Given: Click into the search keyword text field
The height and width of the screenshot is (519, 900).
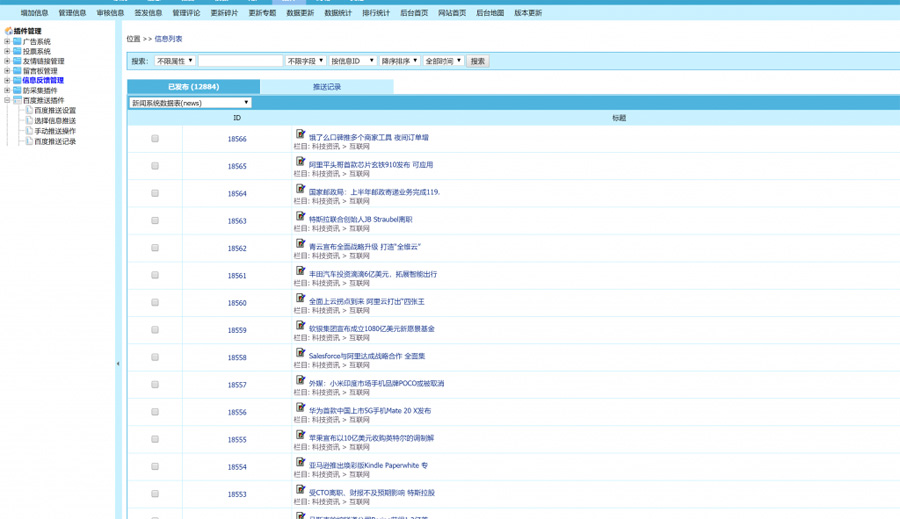Looking at the screenshot, I should (240, 61).
